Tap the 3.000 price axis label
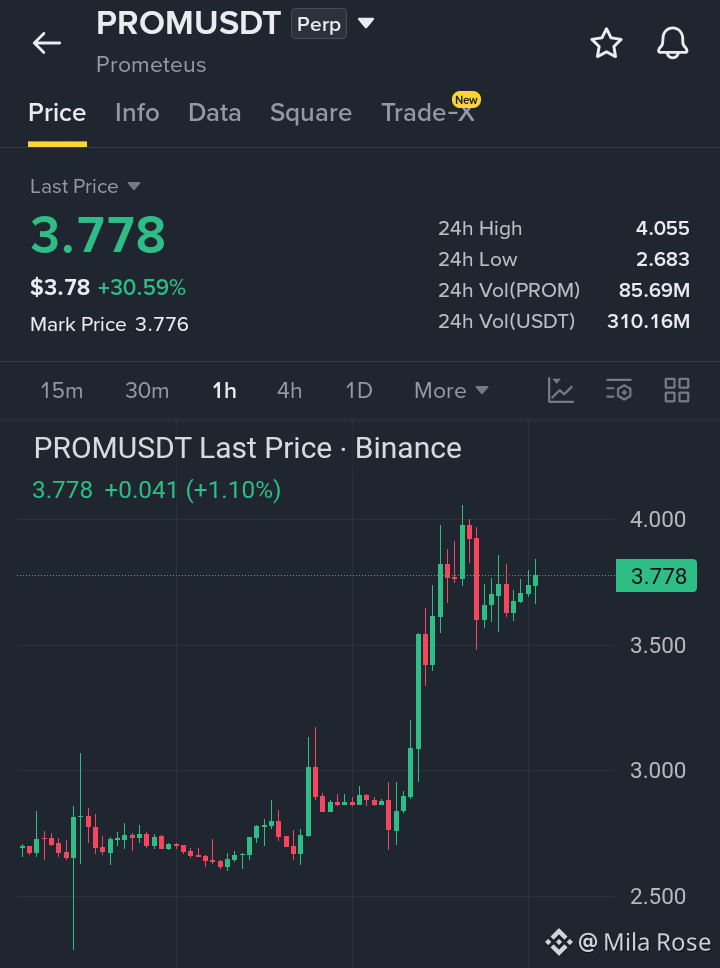This screenshot has height=968, width=720. [x=658, y=770]
